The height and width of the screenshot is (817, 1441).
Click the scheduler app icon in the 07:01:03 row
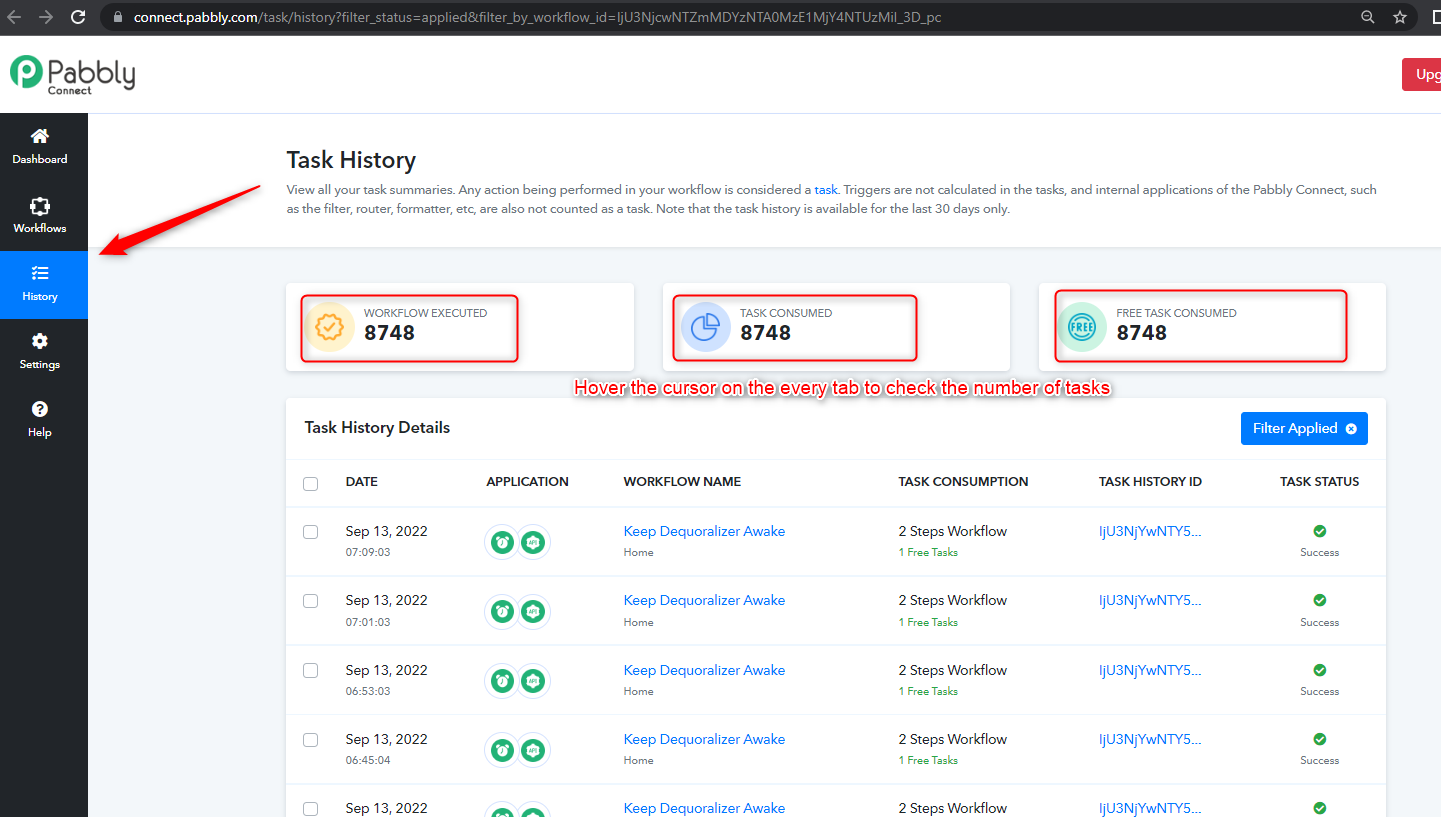502,611
